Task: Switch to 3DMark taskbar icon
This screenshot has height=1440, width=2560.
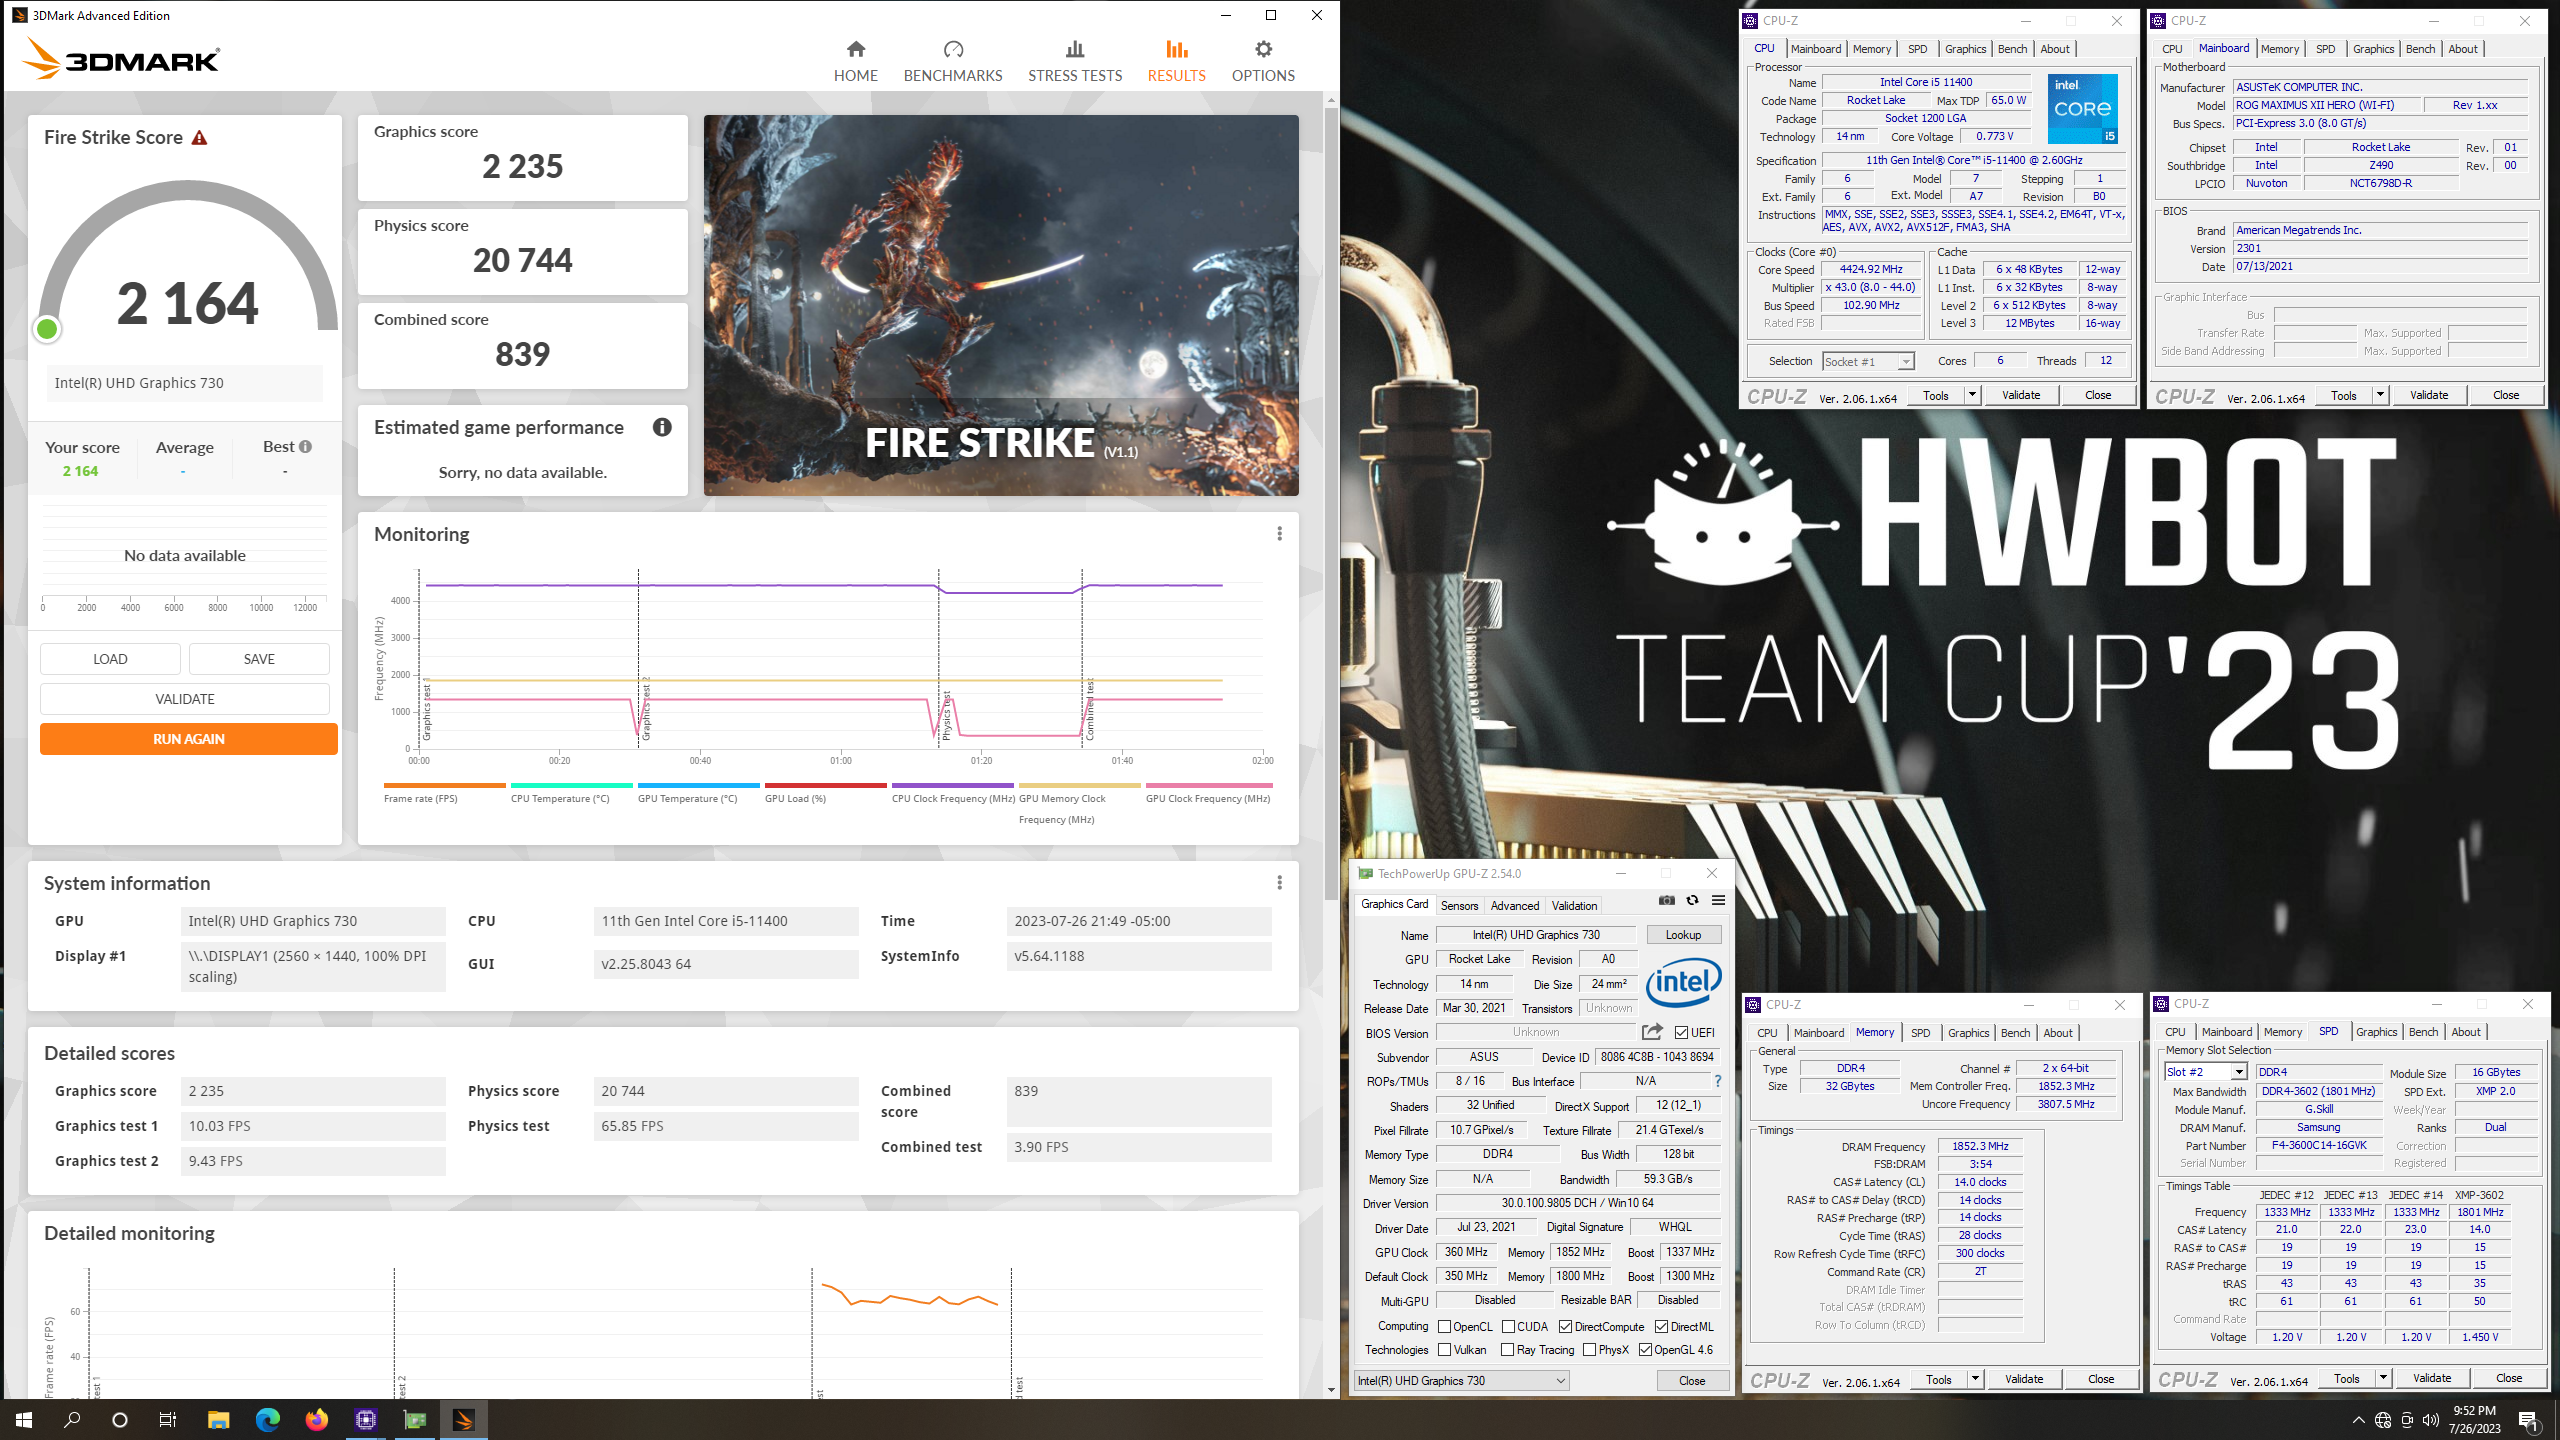Action: click(463, 1419)
